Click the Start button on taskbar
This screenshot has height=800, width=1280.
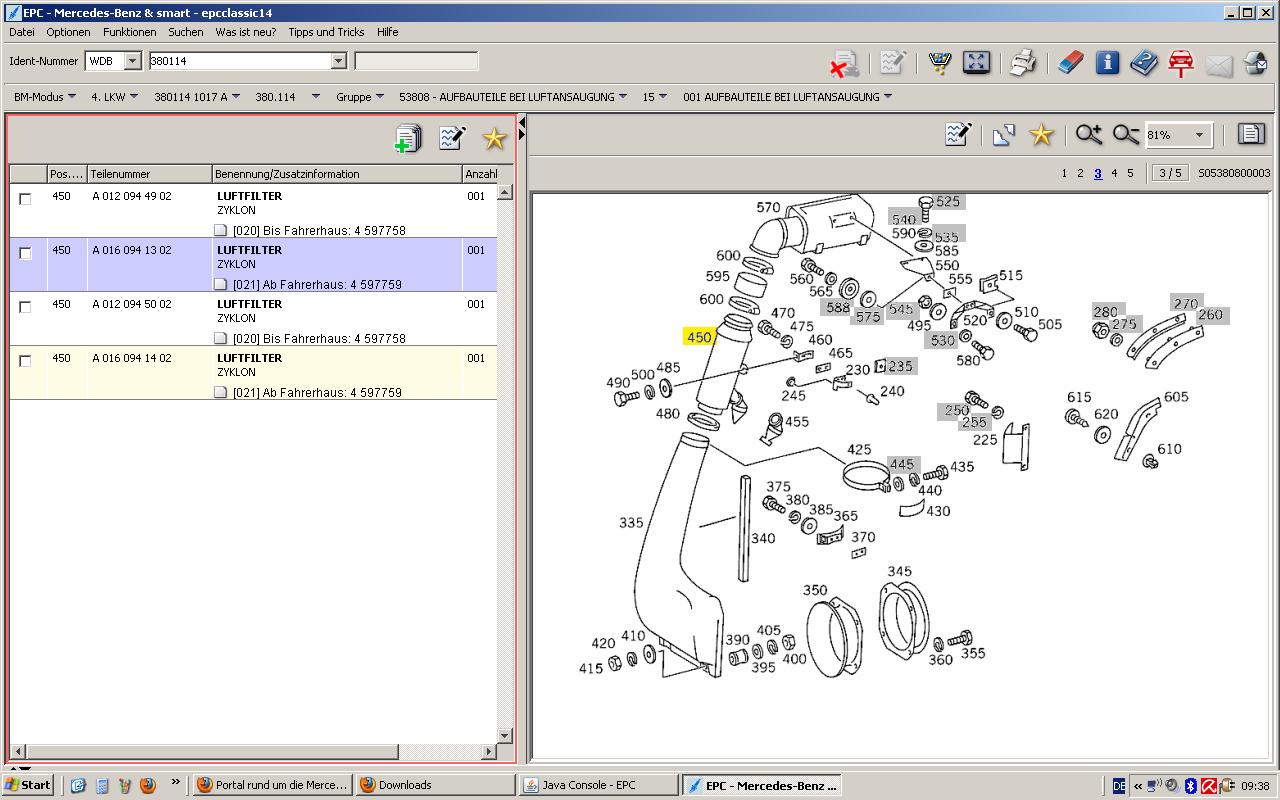pyautogui.click(x=27, y=785)
